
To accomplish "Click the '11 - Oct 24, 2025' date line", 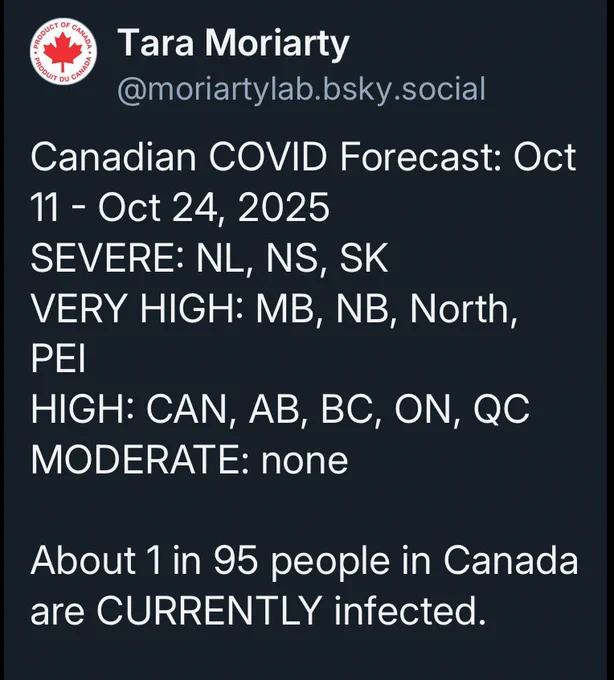I will tap(180, 207).
